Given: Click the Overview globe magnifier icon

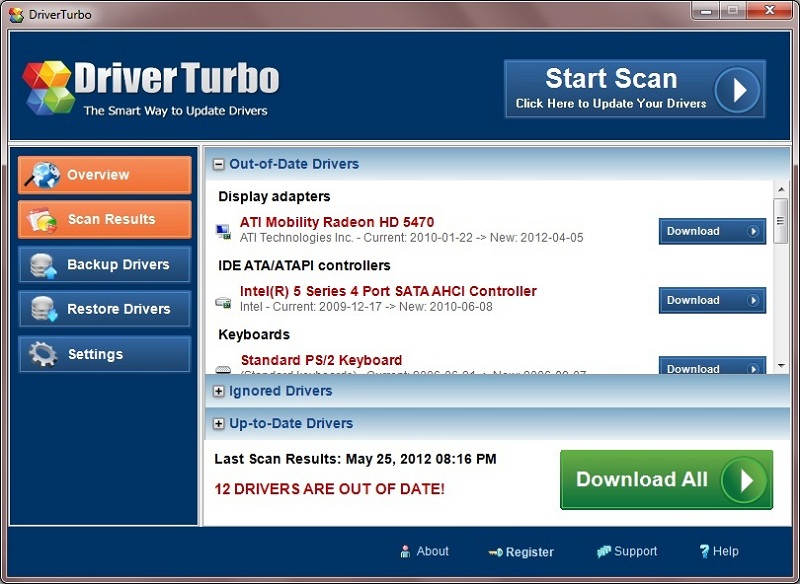Looking at the screenshot, I should (x=43, y=175).
